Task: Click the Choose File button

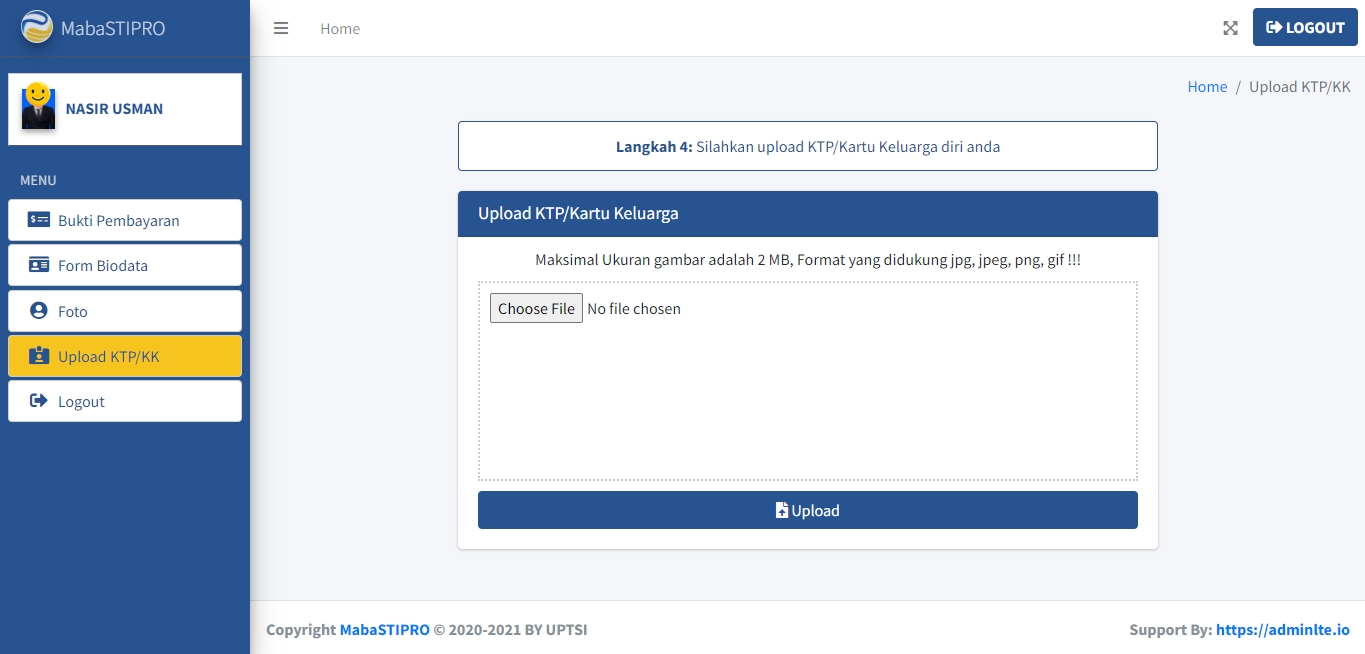Action: coord(536,308)
